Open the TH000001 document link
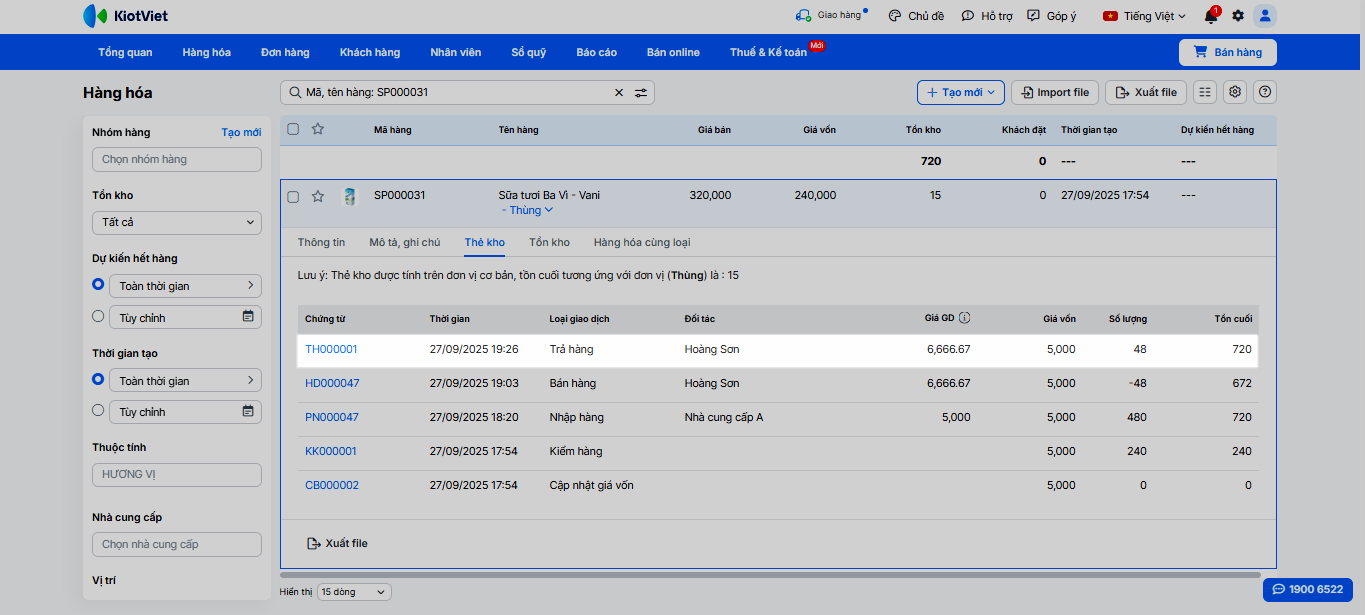The height and width of the screenshot is (615, 1365). click(331, 350)
